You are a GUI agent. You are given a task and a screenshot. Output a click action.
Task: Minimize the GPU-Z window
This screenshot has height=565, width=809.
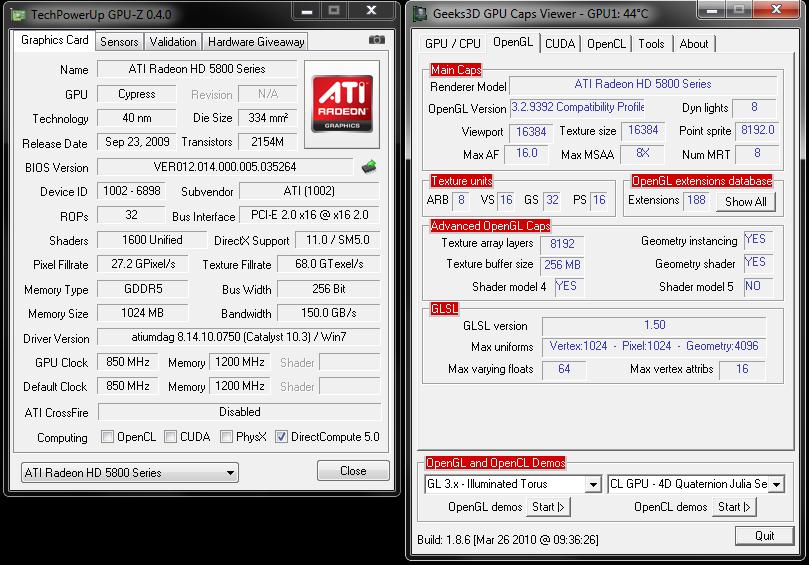point(307,10)
